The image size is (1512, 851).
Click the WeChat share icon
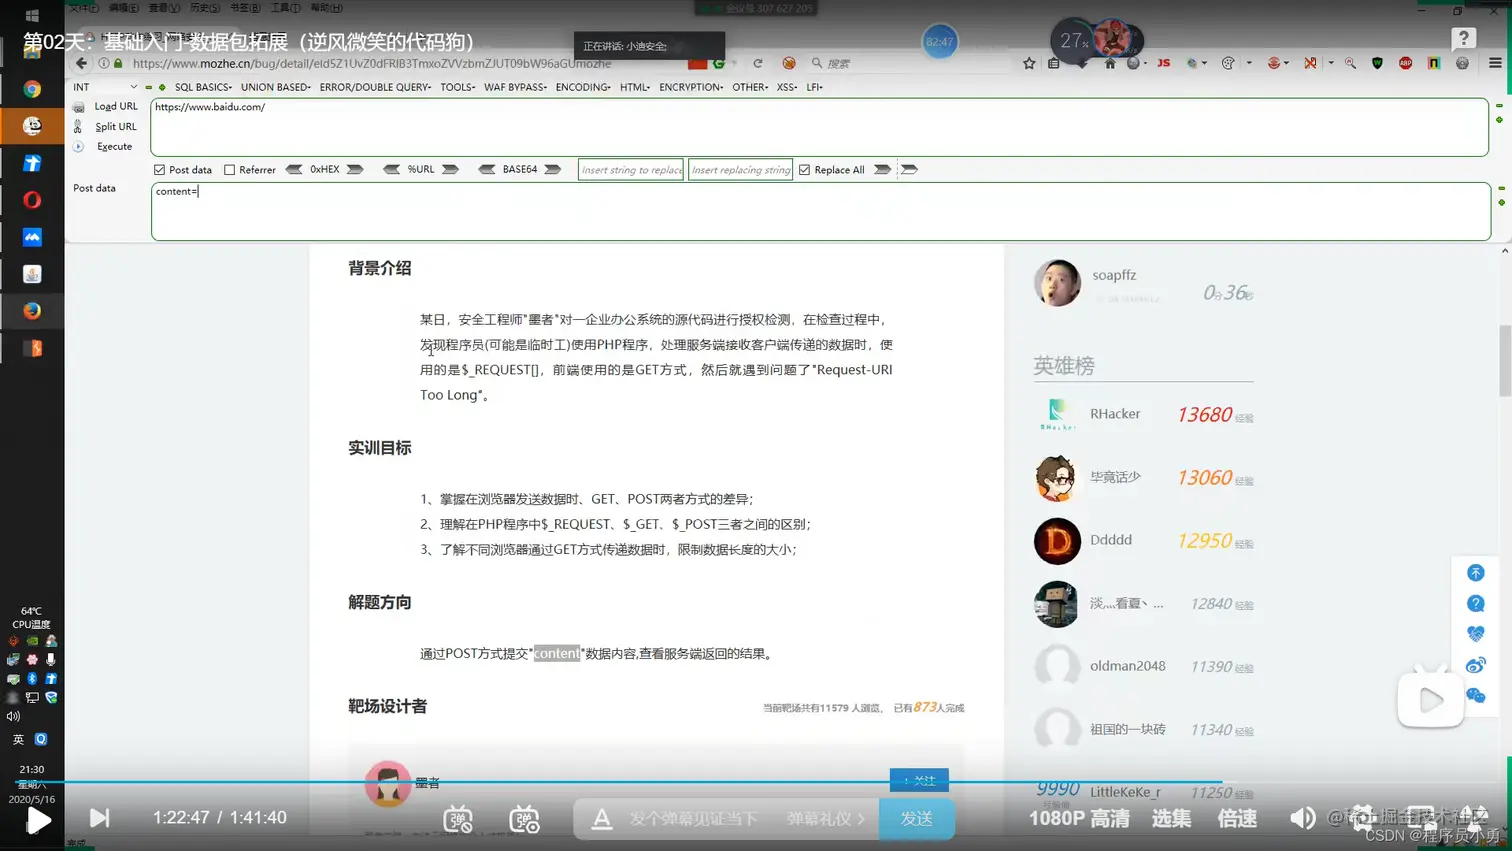pyautogui.click(x=1475, y=696)
